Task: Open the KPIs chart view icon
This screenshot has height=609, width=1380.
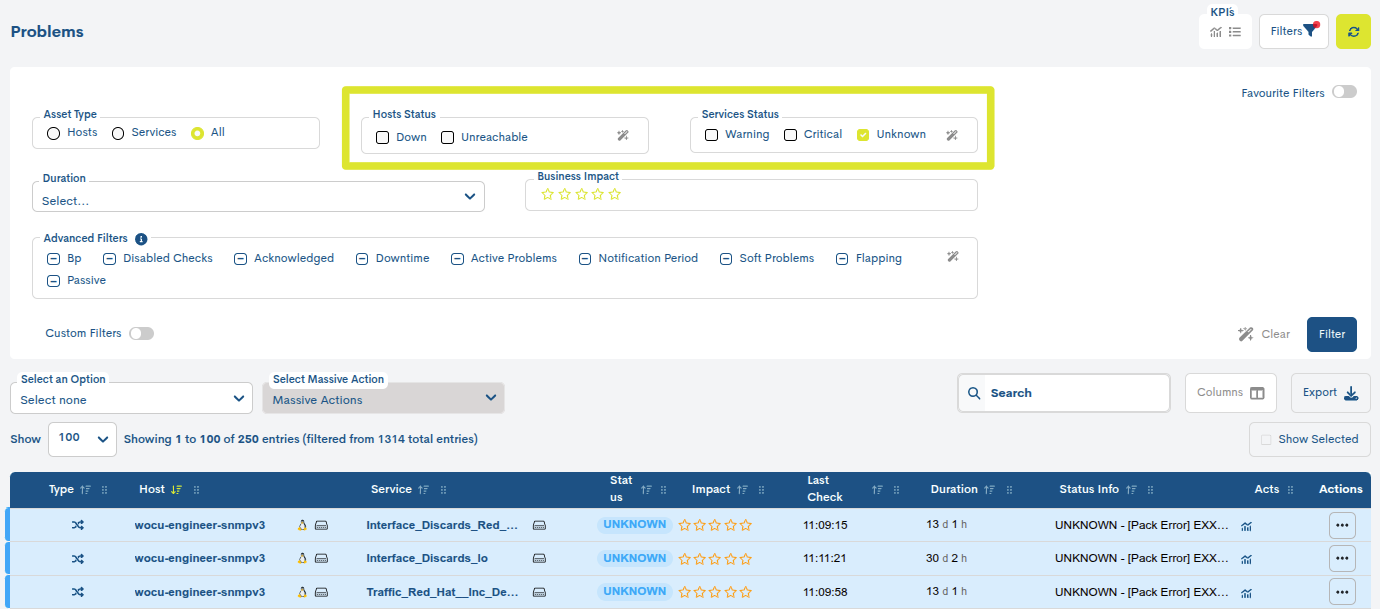Action: coord(1216,32)
